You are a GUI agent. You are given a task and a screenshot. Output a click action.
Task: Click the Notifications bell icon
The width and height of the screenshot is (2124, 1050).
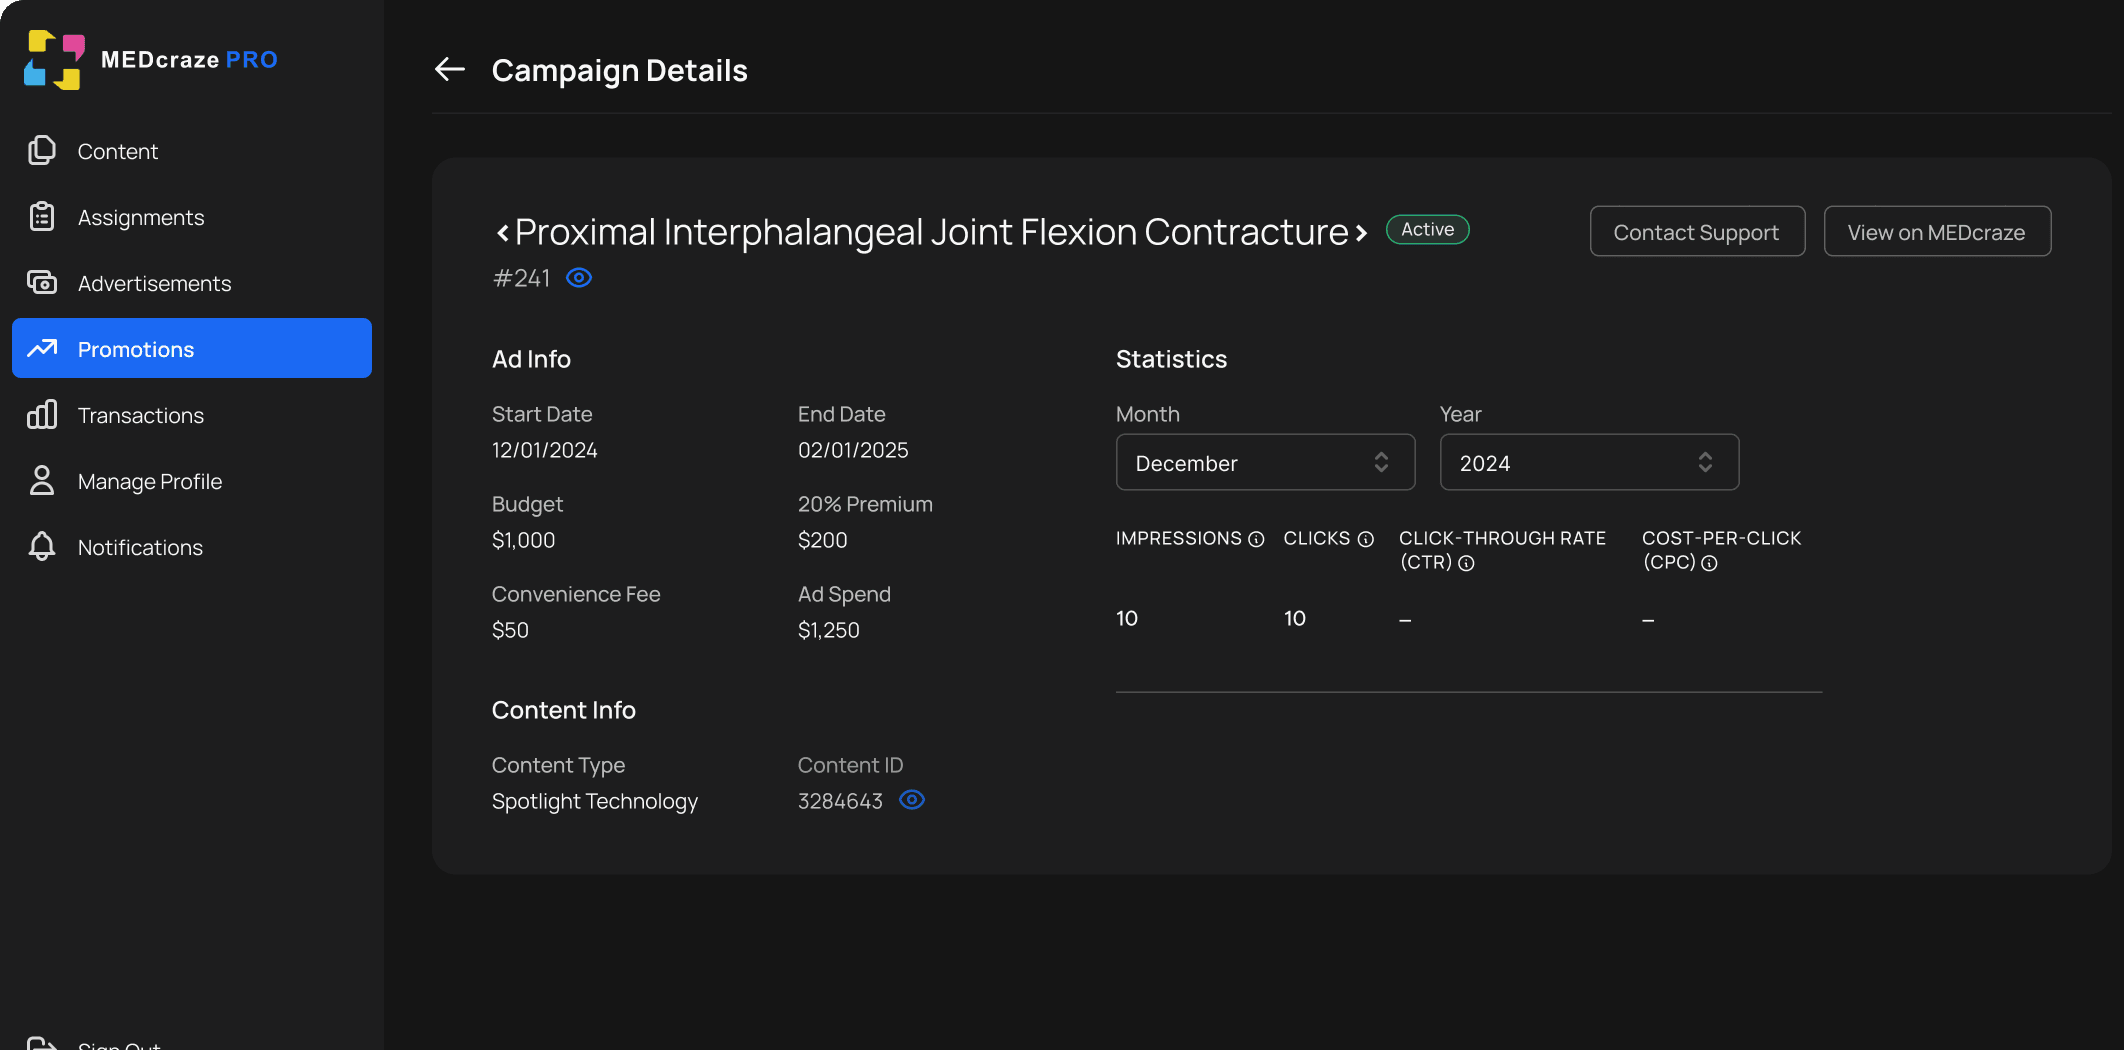click(42, 546)
